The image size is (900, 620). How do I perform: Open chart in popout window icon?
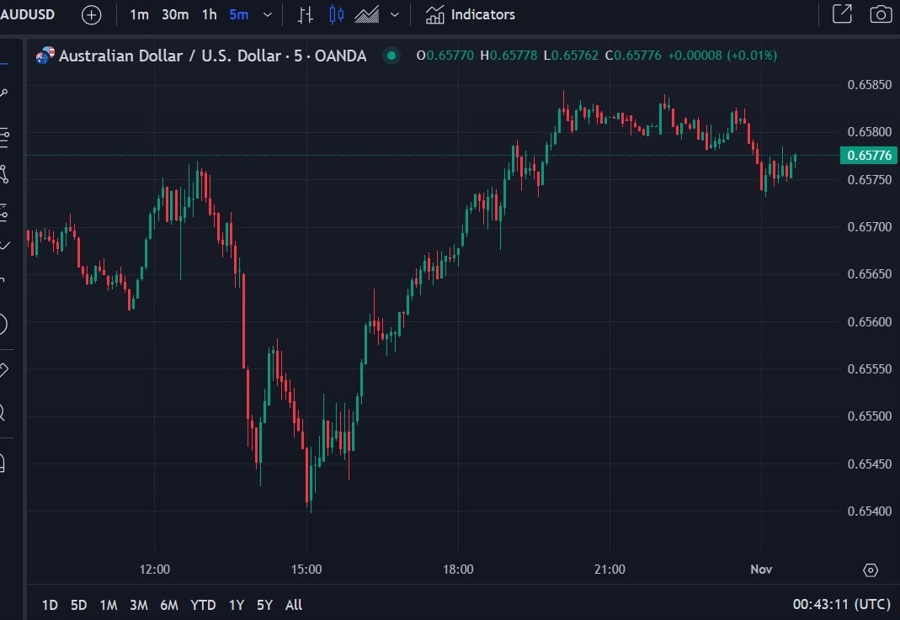coord(842,14)
